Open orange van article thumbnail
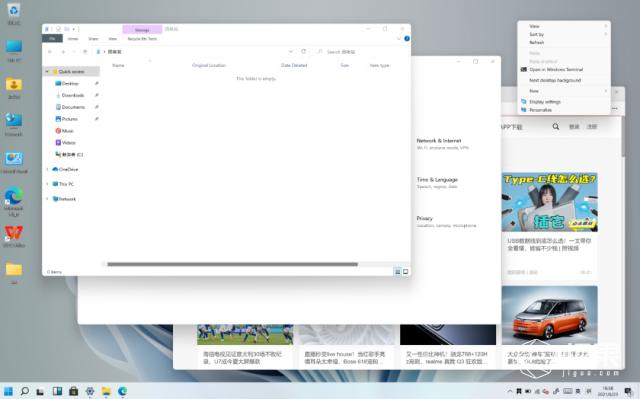The image size is (640, 399). (549, 315)
